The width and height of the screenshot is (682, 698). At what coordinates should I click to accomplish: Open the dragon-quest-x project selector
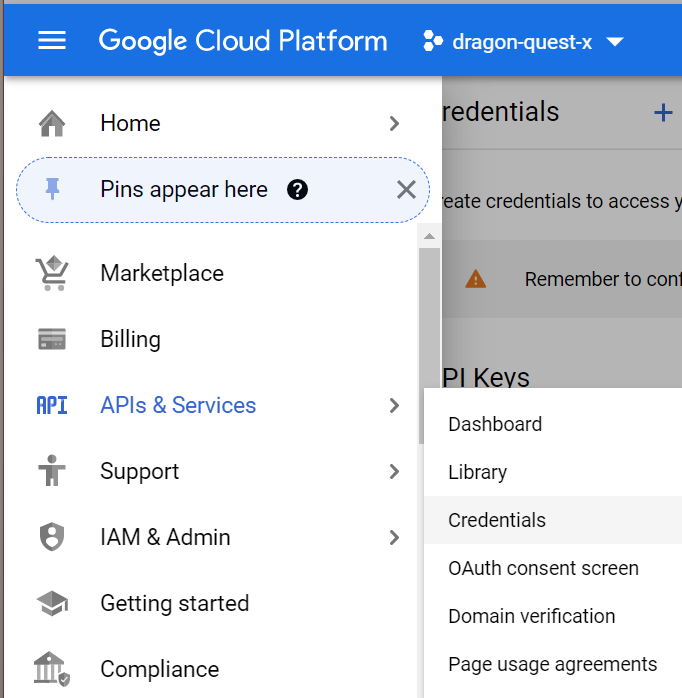(x=524, y=42)
